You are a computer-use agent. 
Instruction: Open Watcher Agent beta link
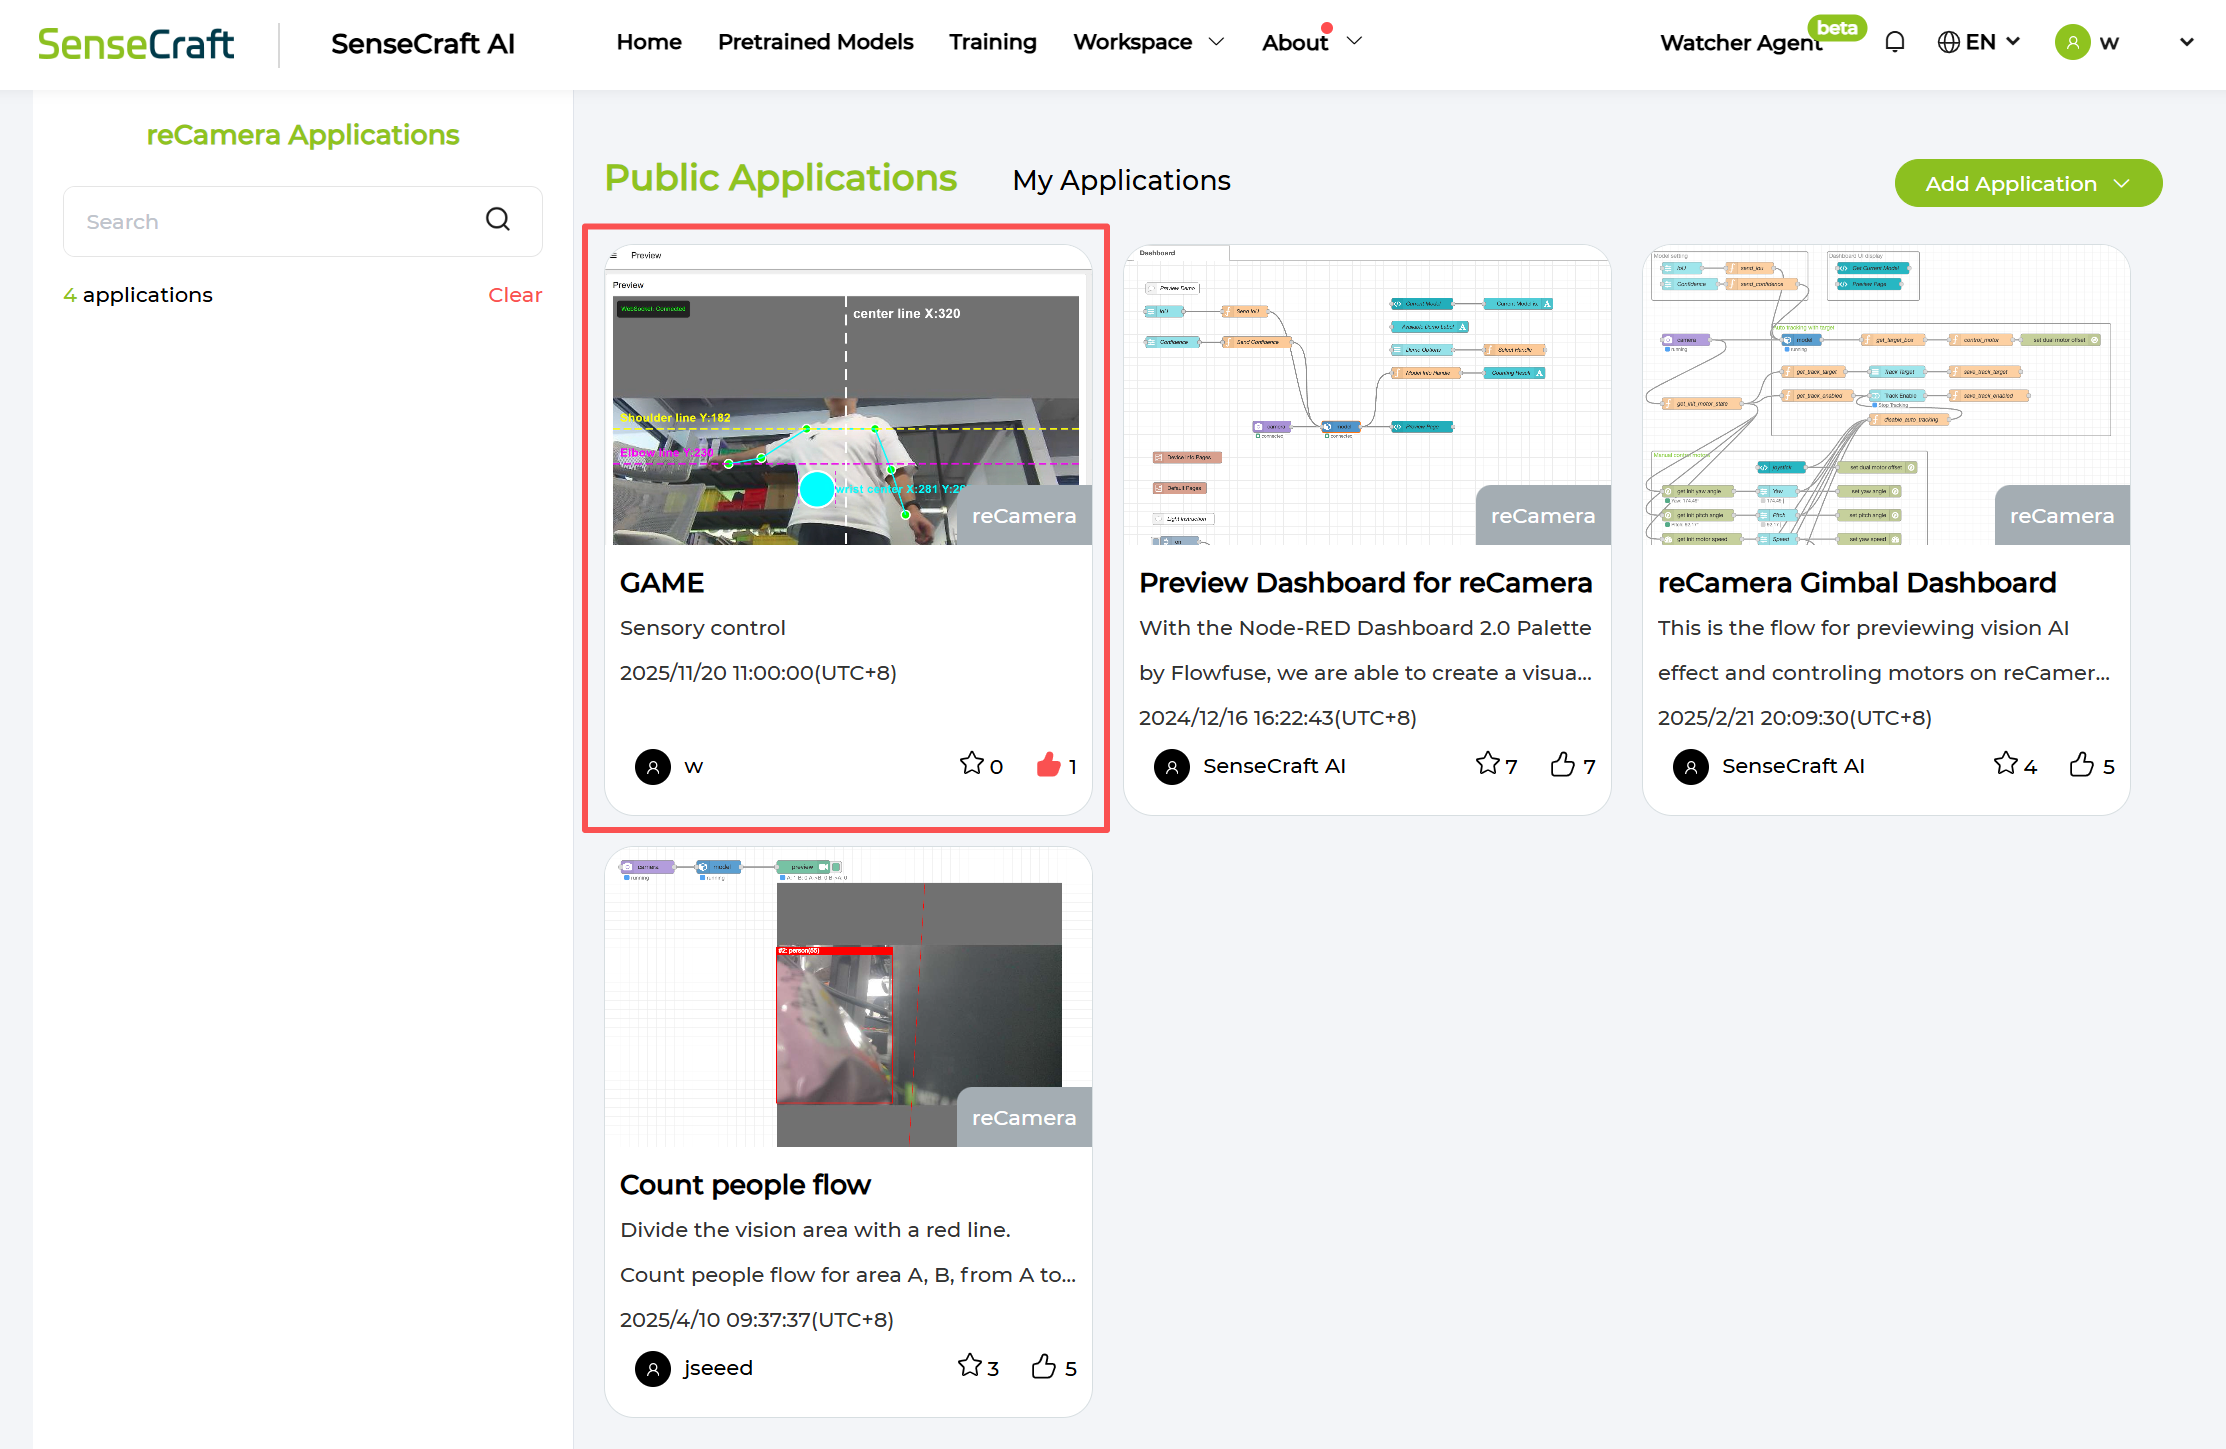[x=1740, y=43]
